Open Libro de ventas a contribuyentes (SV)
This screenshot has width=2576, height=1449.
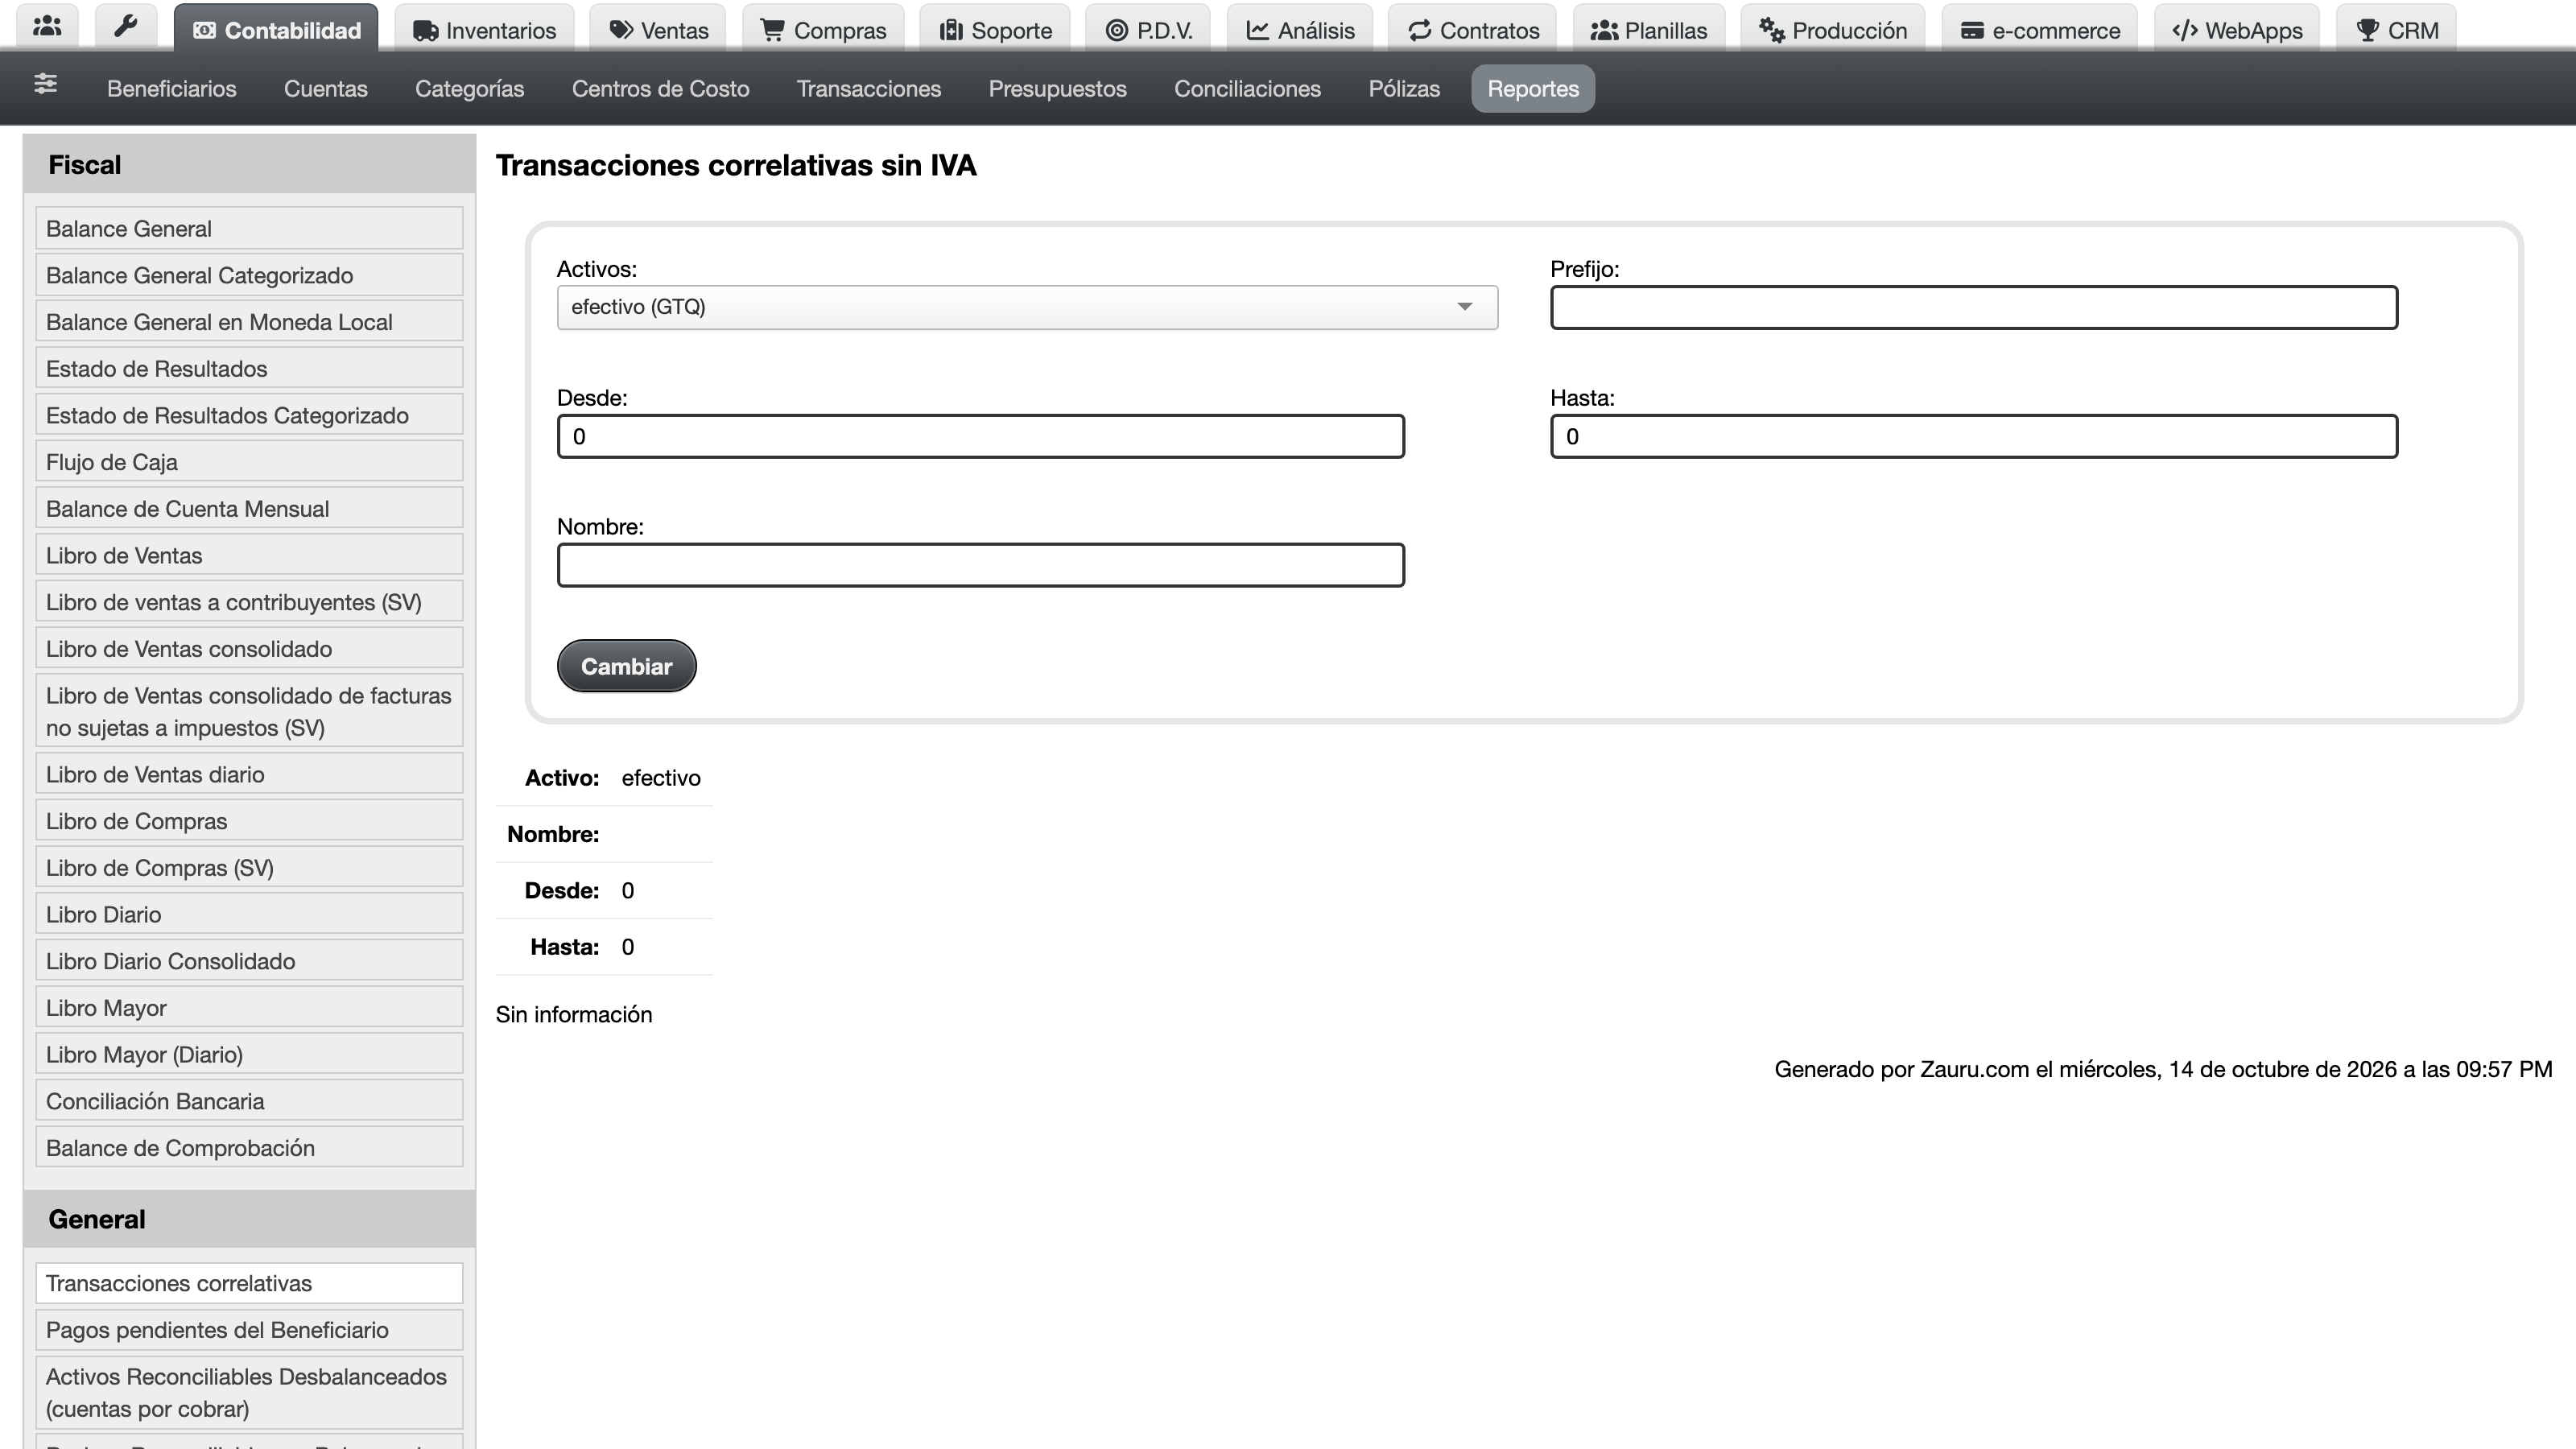point(249,602)
